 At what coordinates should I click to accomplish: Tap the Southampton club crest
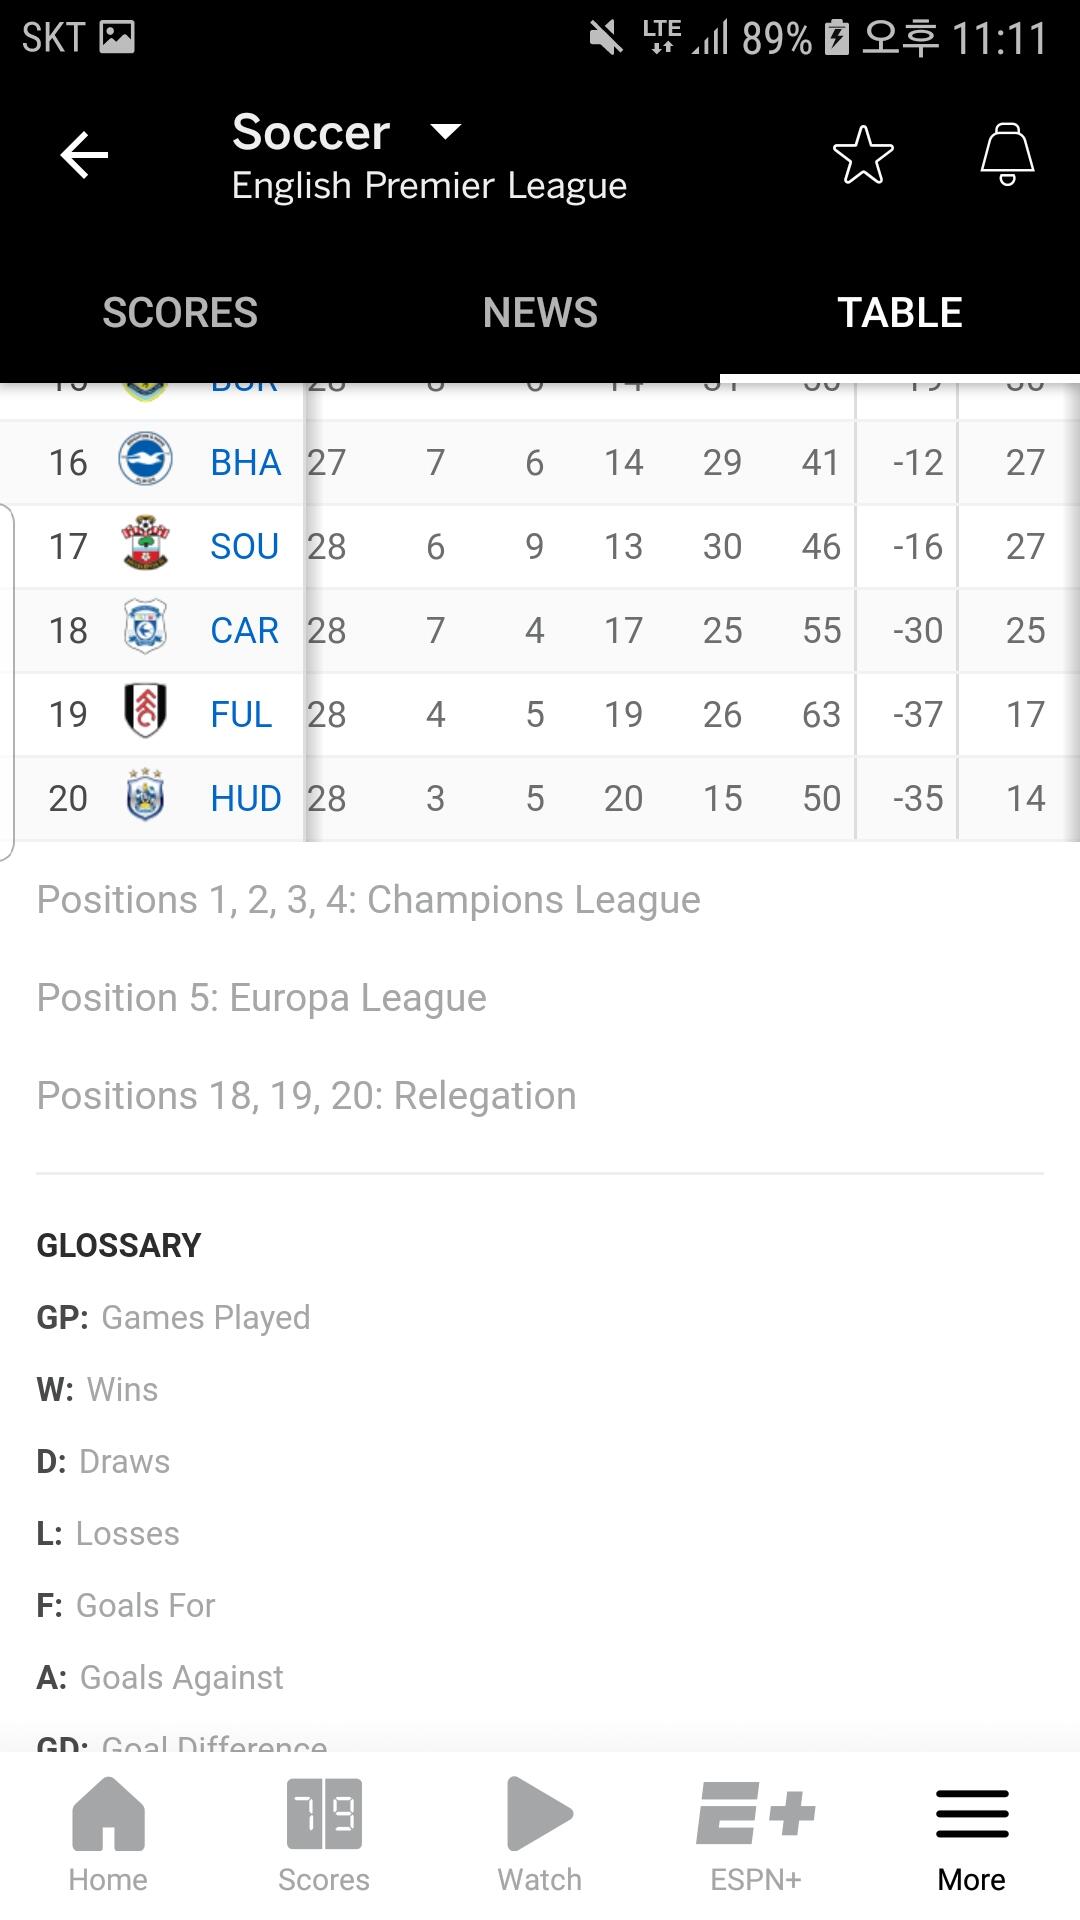tap(145, 544)
